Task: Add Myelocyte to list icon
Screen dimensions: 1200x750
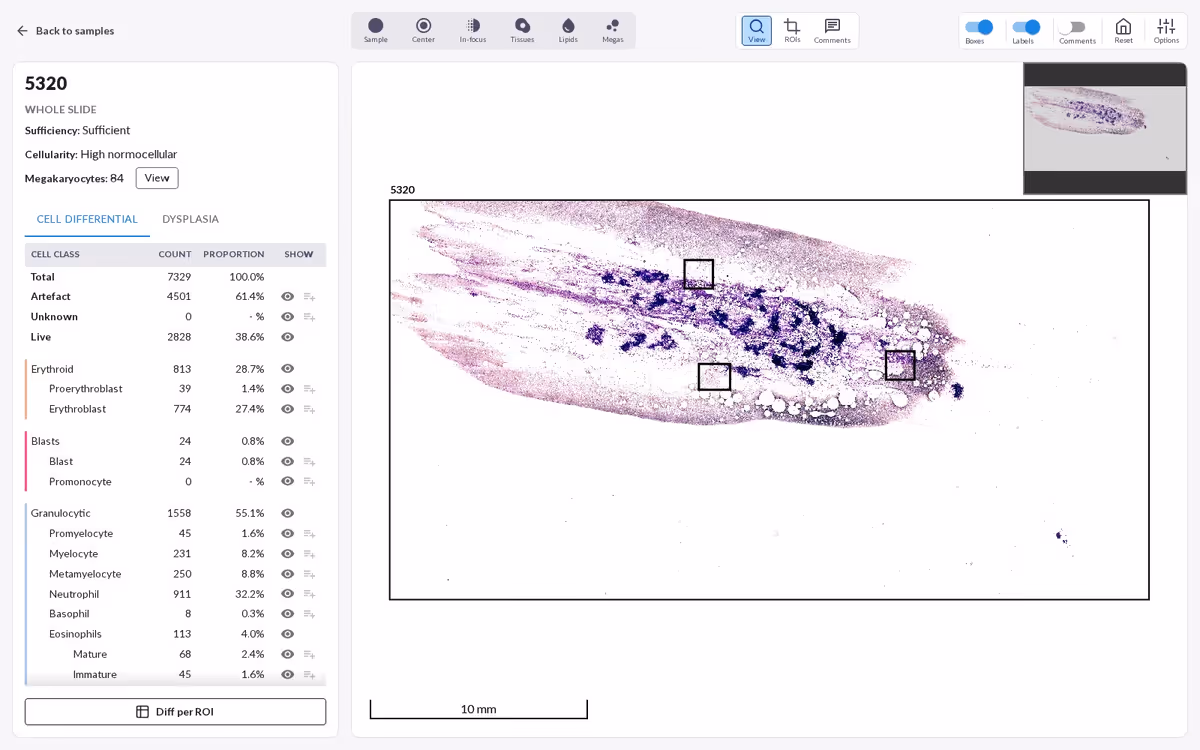Action: [310, 554]
